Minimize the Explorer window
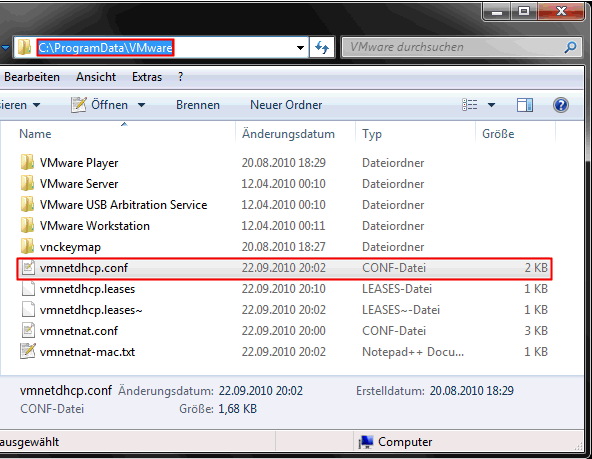 pos(497,11)
